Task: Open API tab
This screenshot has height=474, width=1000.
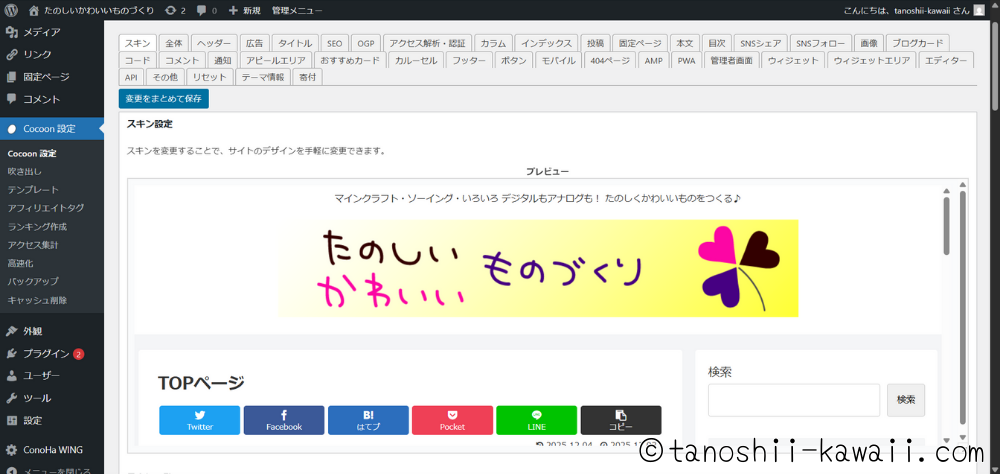Action: point(131,77)
